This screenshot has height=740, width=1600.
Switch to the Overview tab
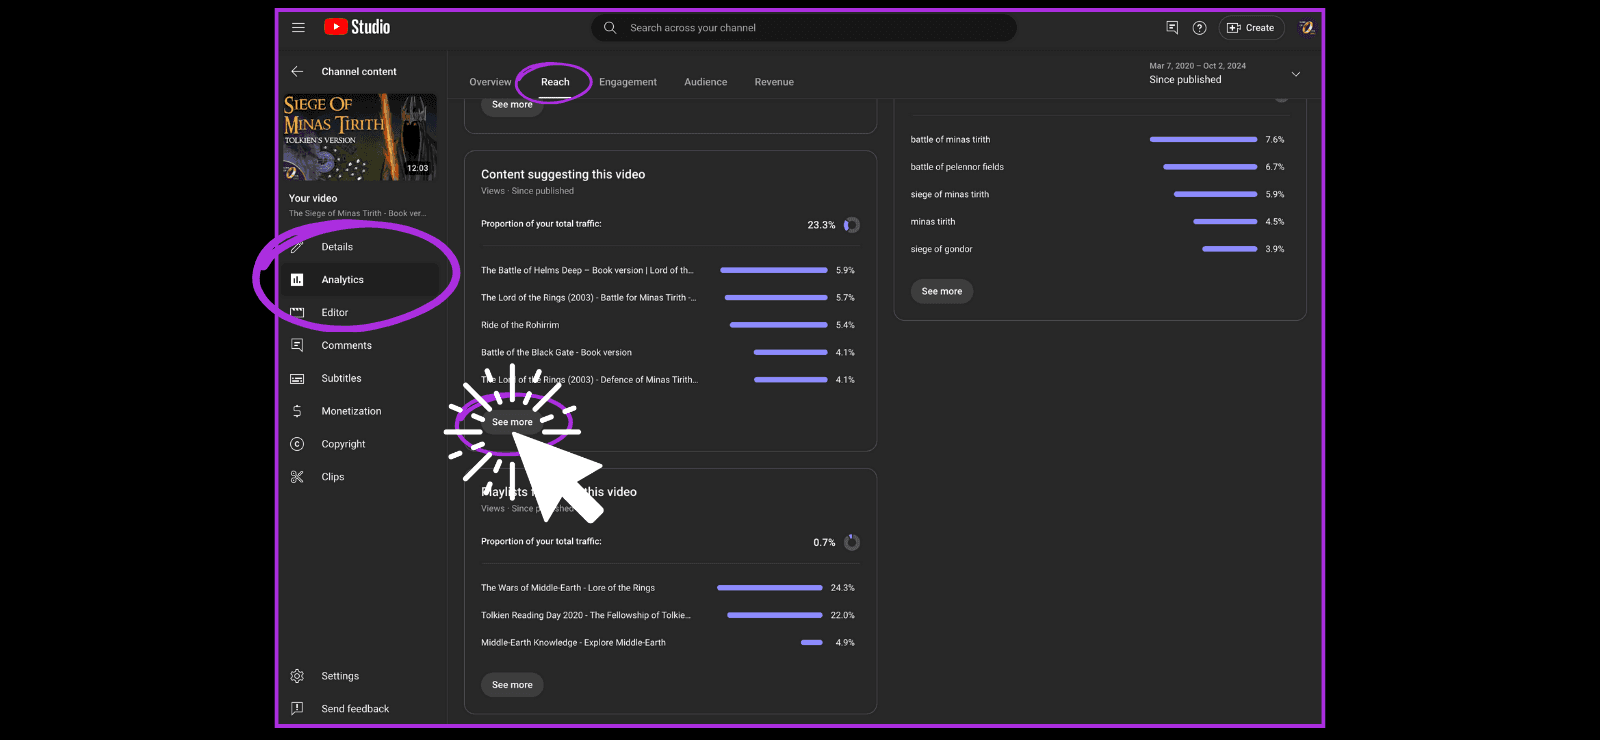click(x=490, y=82)
